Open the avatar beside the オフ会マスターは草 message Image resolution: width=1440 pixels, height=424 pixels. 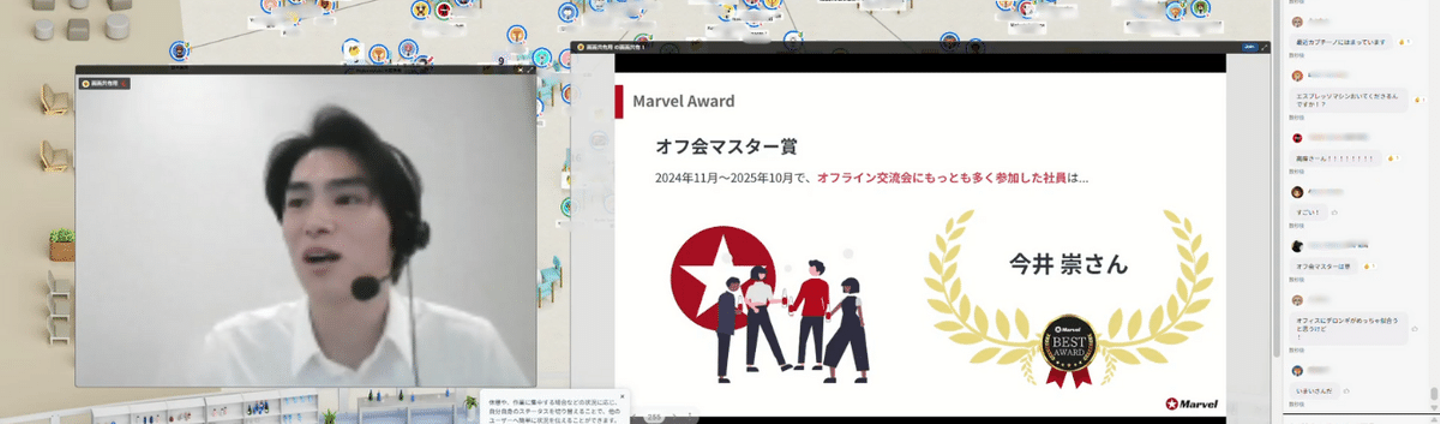1297,246
